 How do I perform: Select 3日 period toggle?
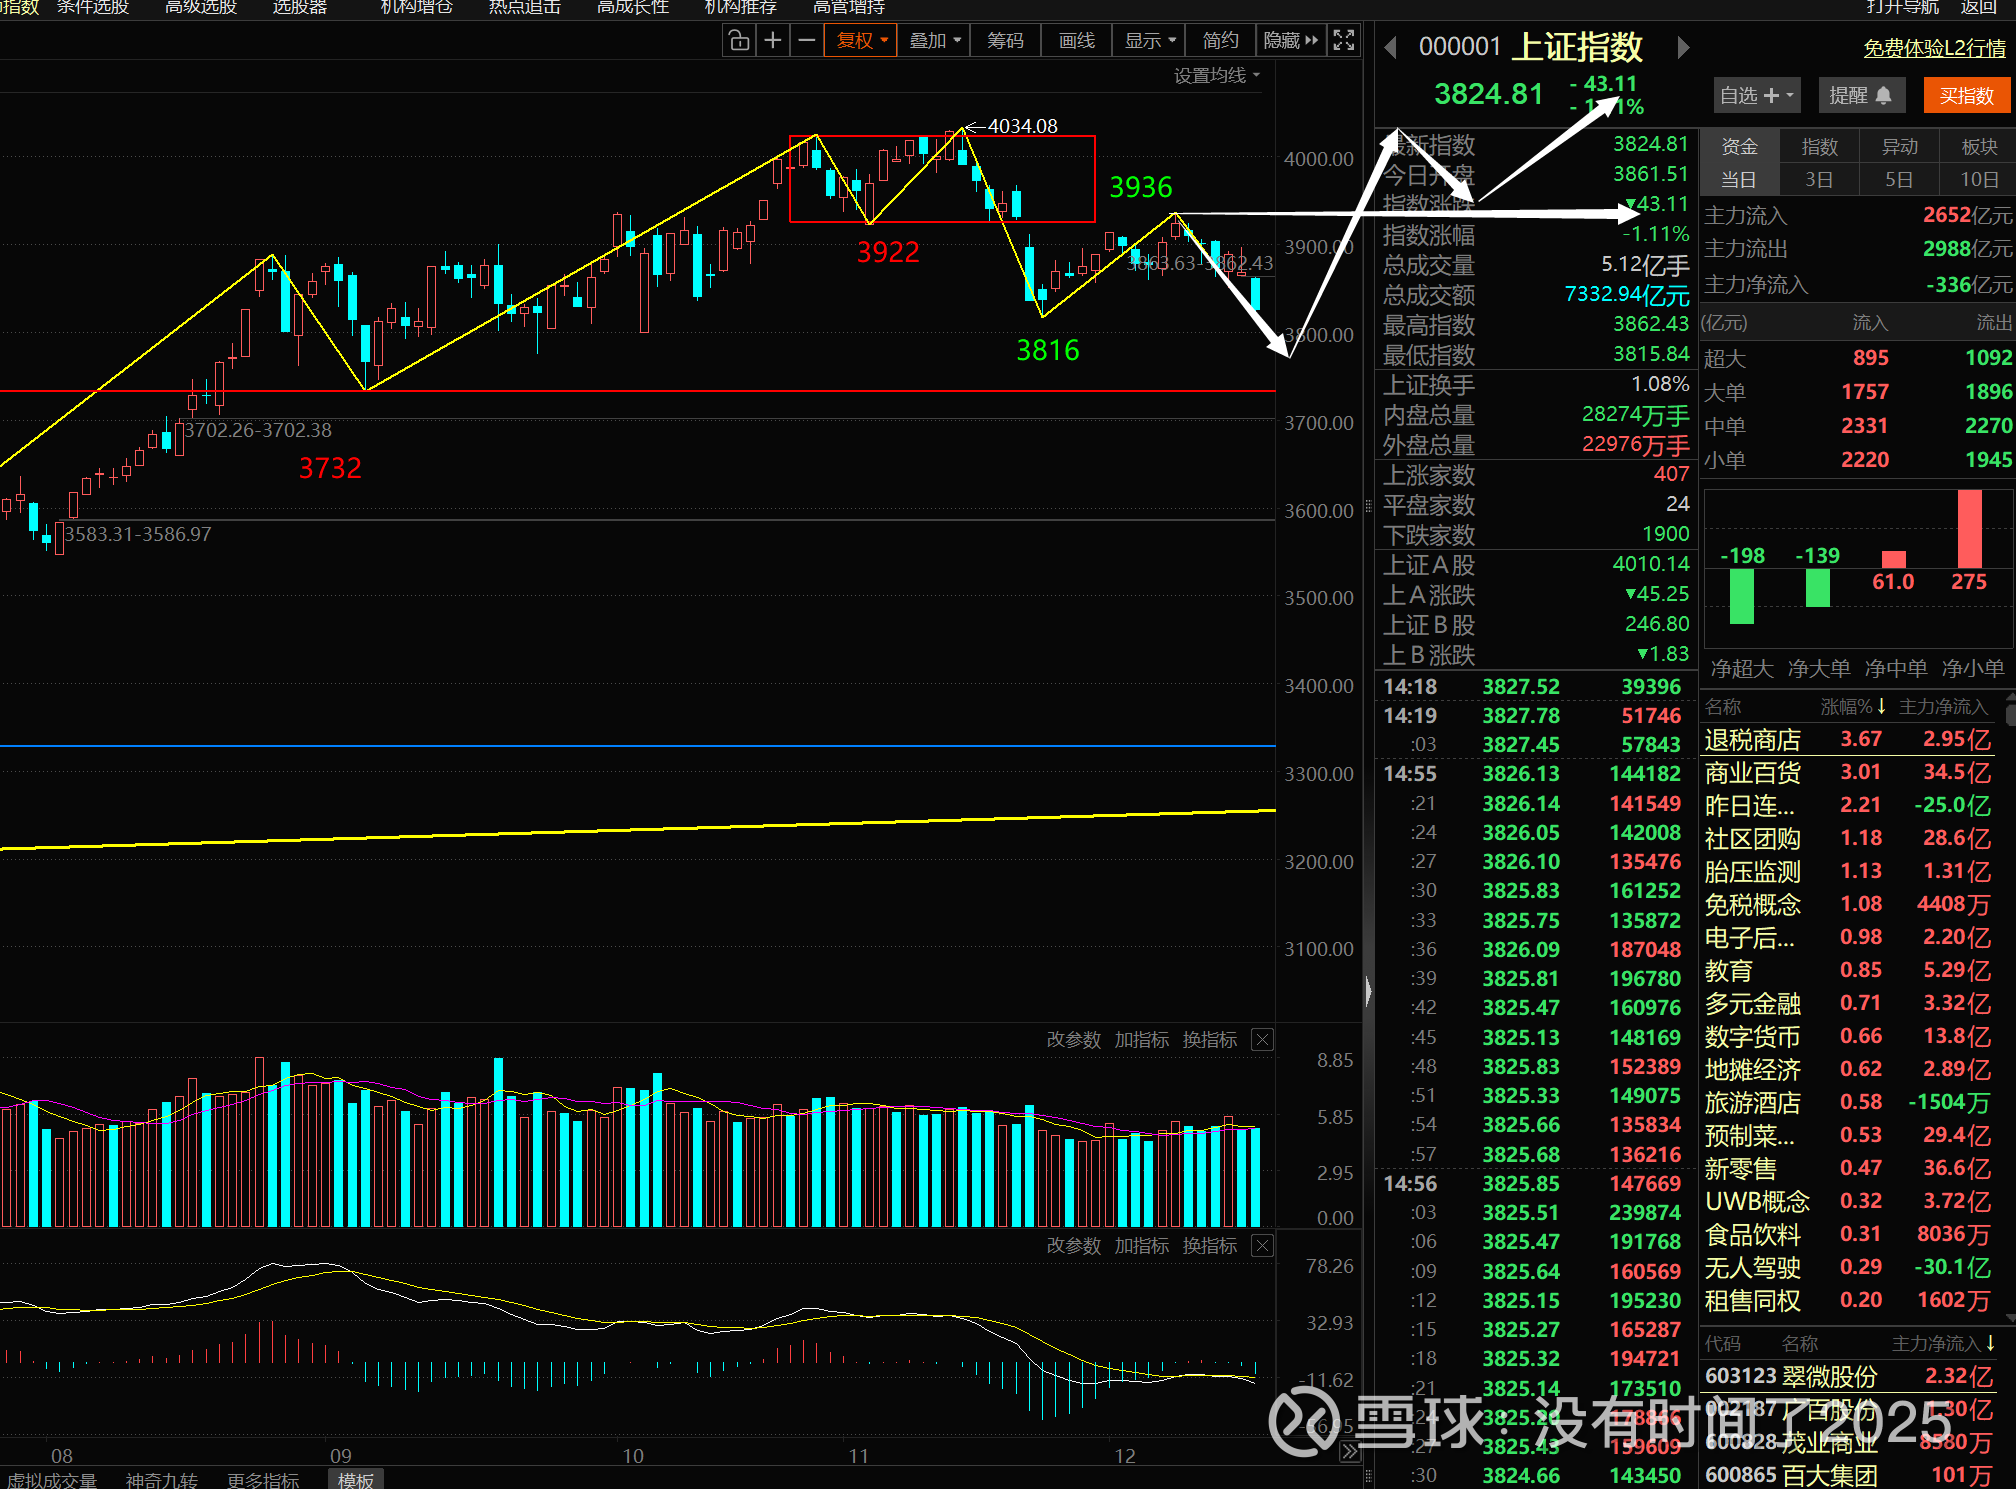[1819, 180]
